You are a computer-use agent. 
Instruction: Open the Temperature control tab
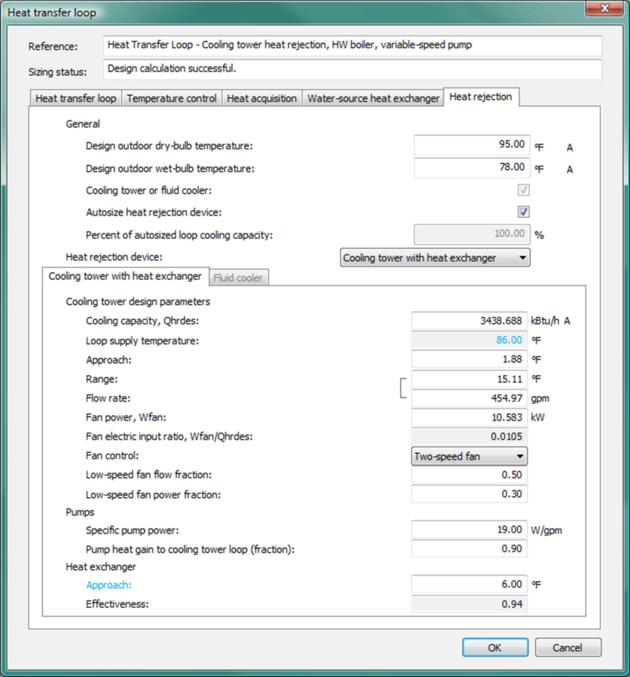point(171,98)
